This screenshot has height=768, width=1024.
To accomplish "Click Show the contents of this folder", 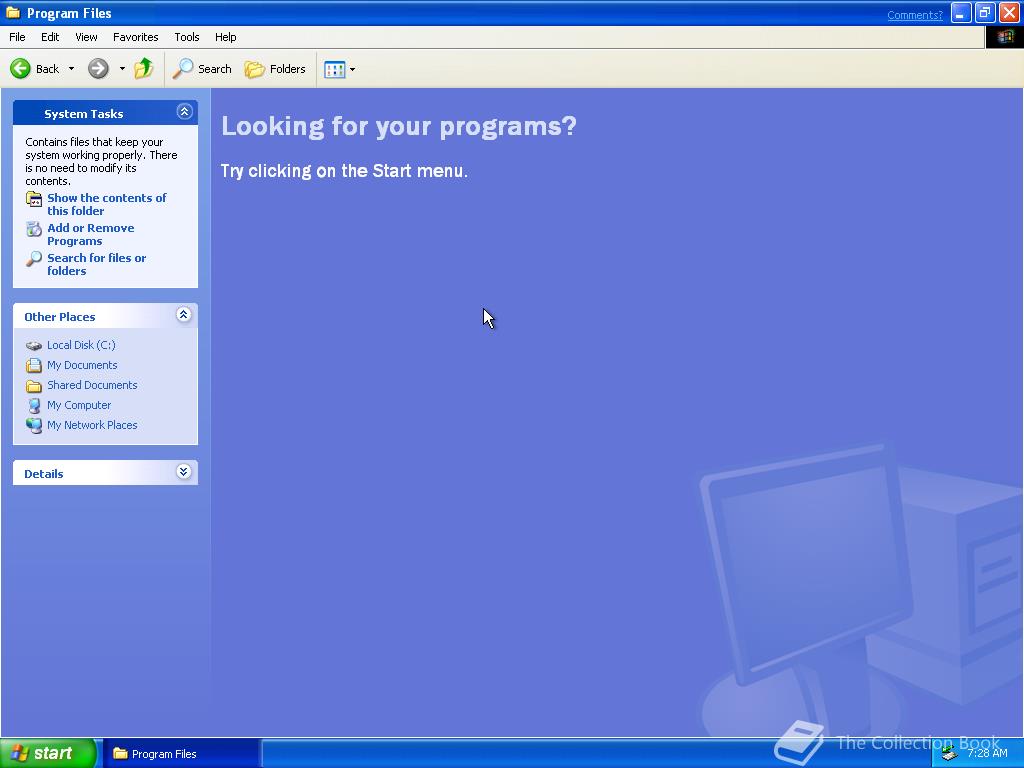I will coord(106,204).
